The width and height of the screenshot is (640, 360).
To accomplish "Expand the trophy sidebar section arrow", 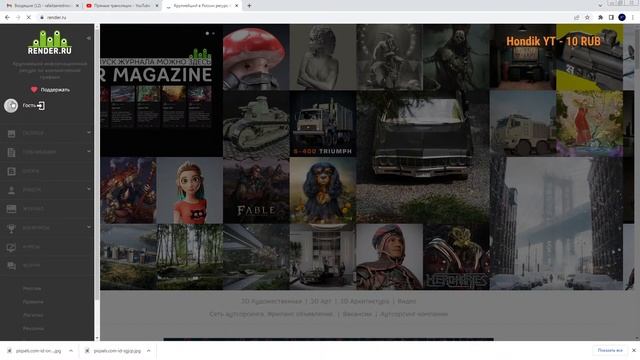I will coord(89,227).
